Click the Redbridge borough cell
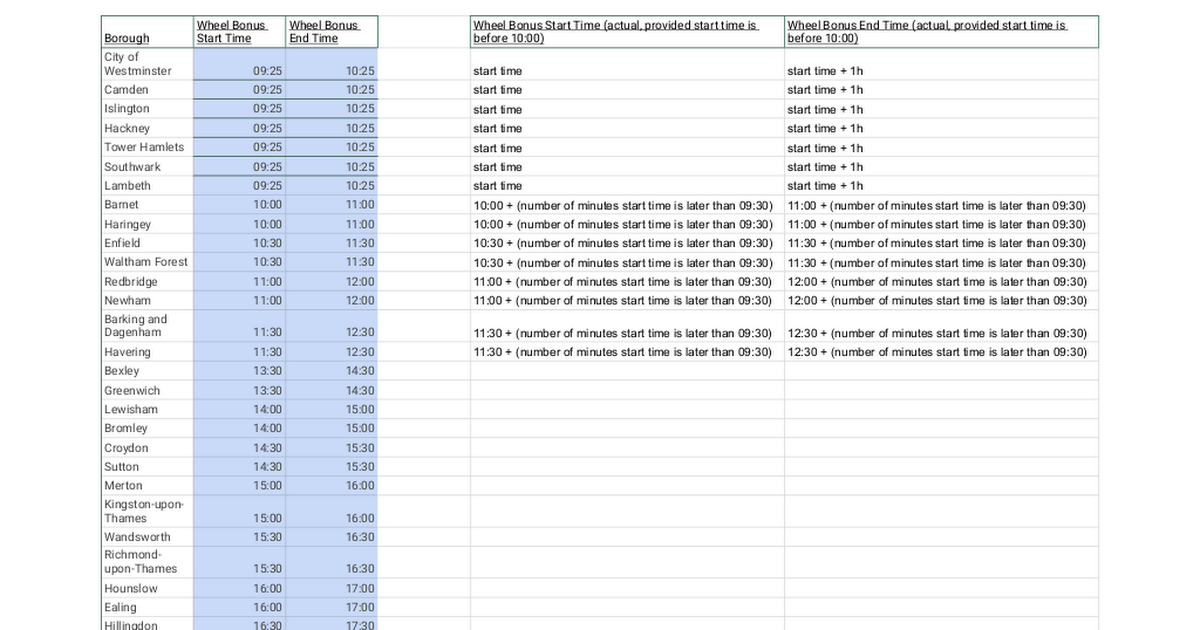This screenshot has width=1200, height=630. pyautogui.click(x=146, y=282)
